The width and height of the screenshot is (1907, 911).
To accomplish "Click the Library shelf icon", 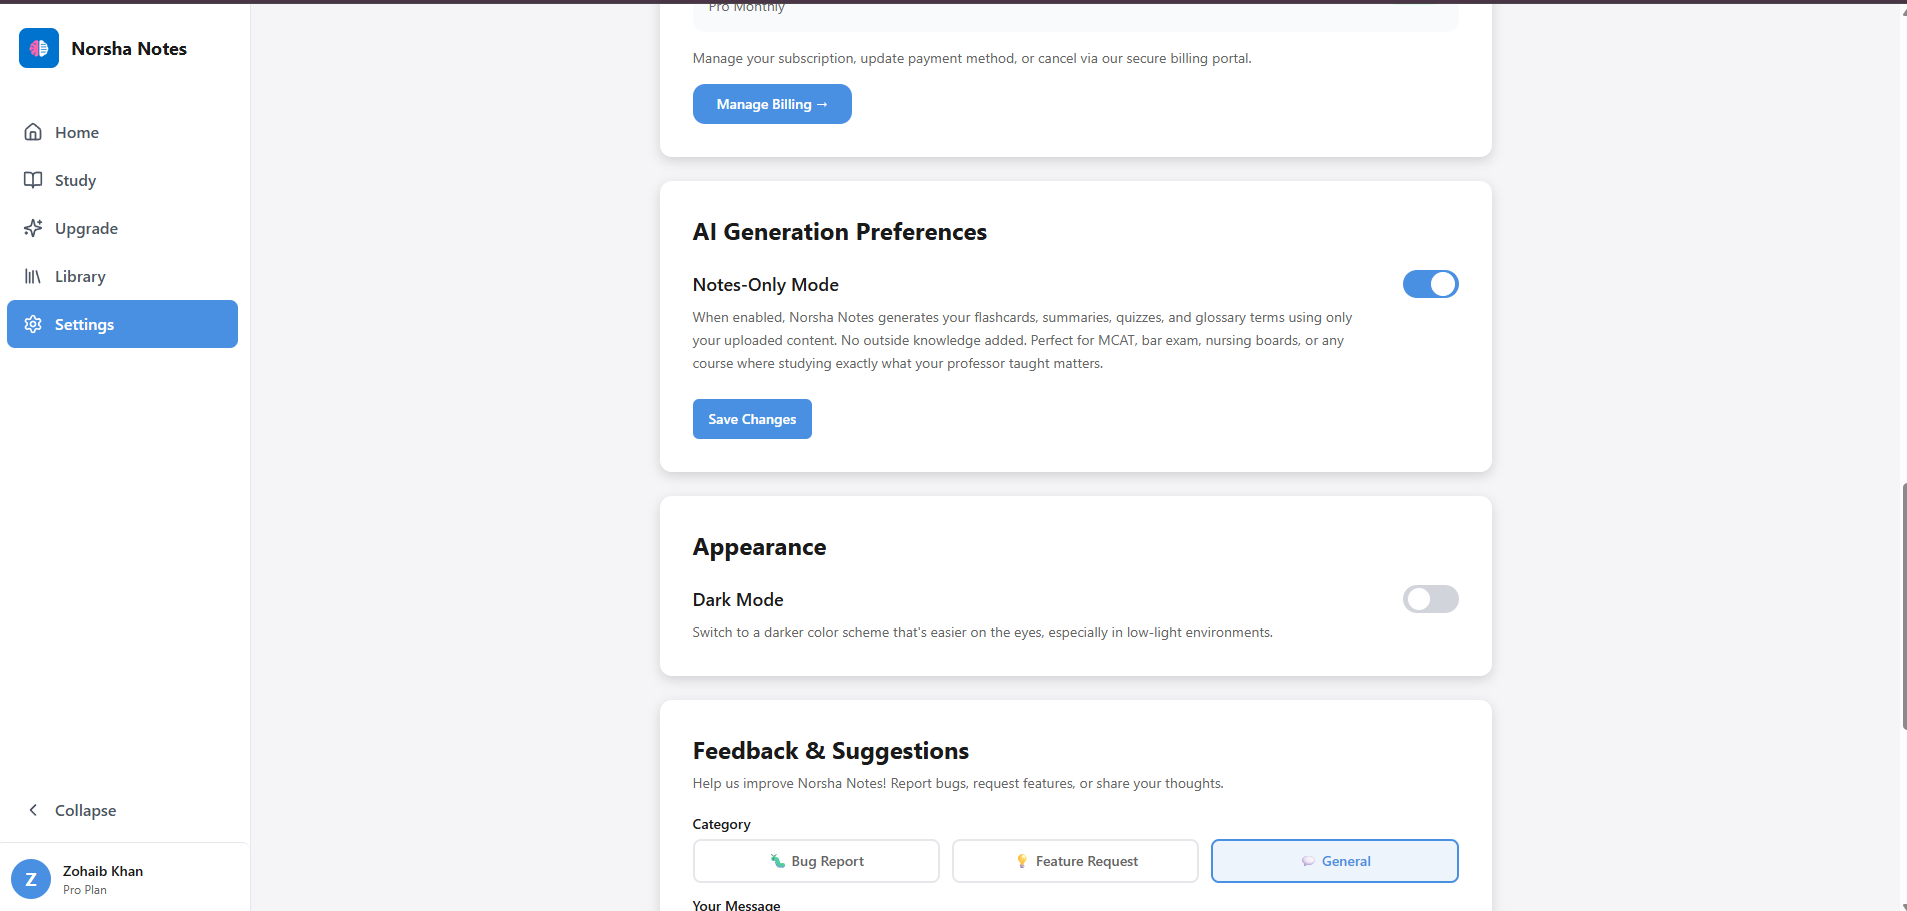I will point(33,276).
